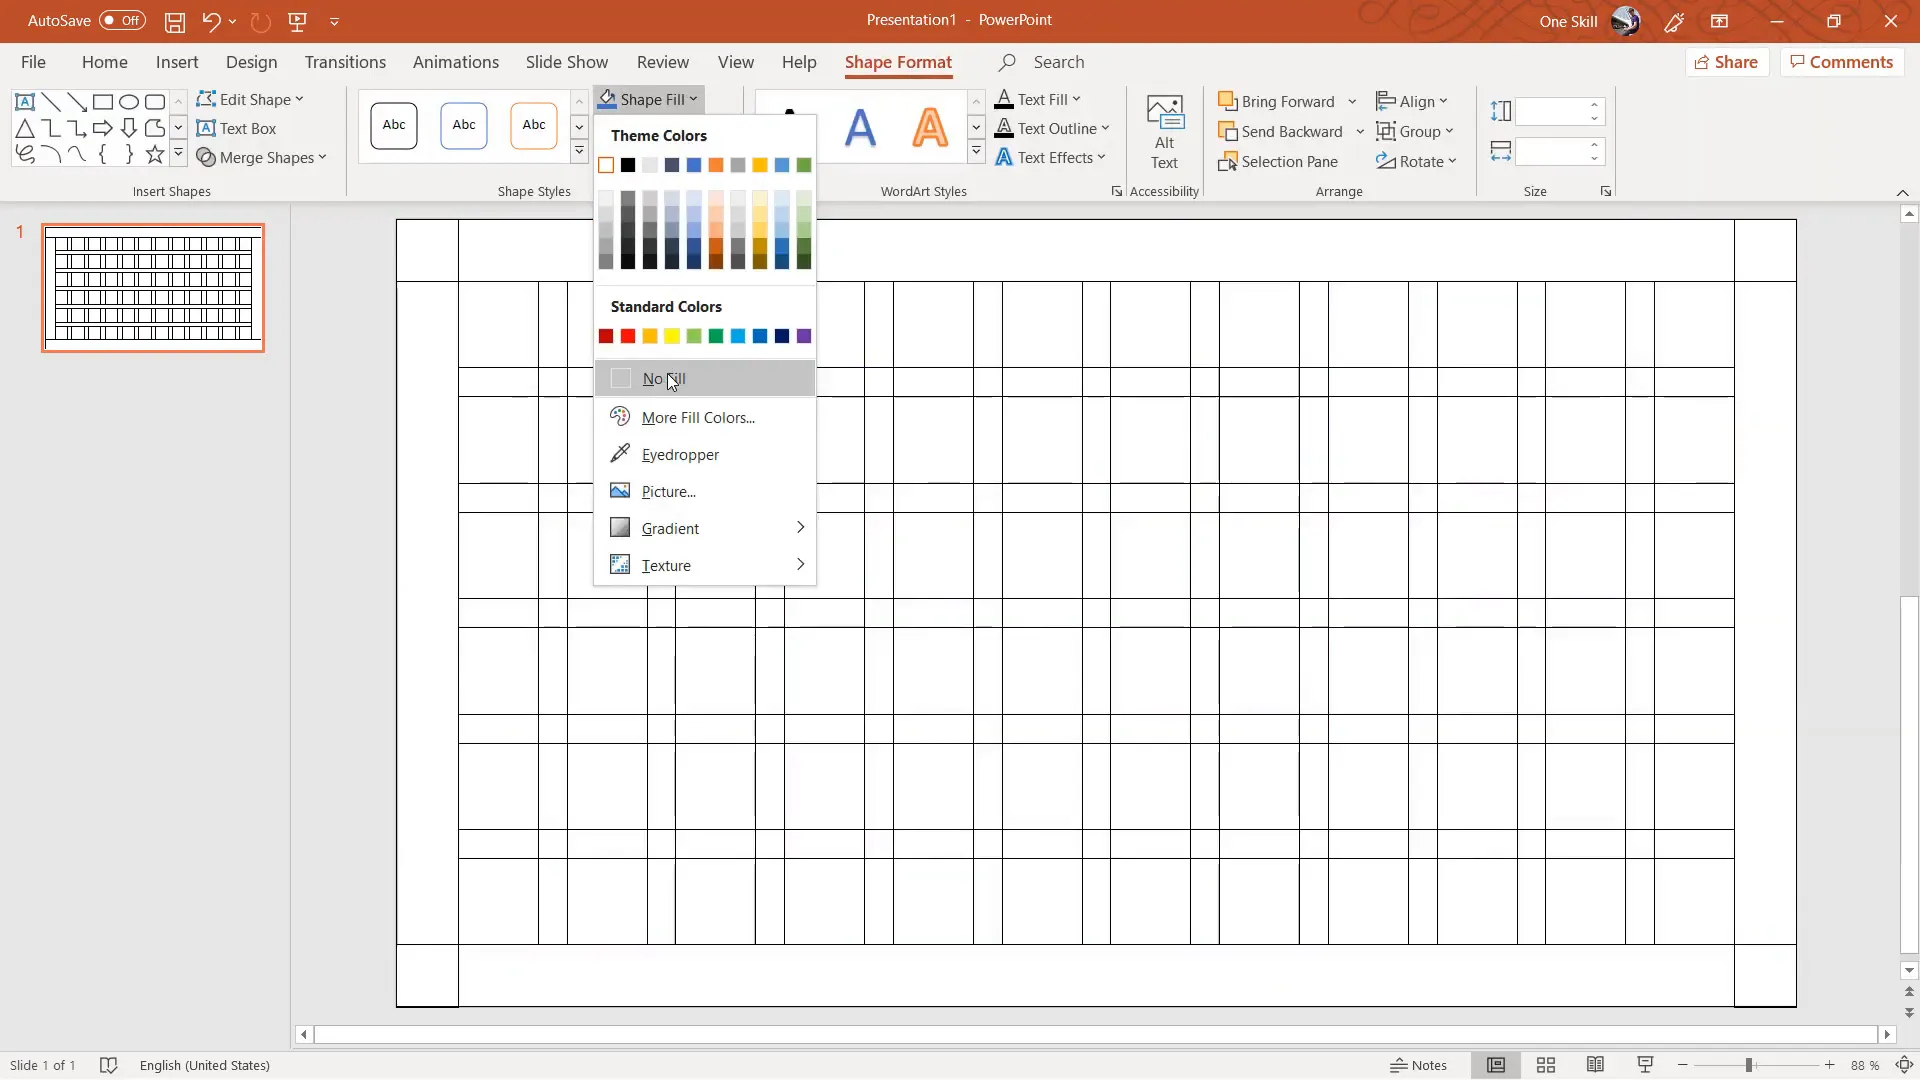1920x1080 pixels.
Task: Open More Fill Colors dialog
Action: pyautogui.click(x=705, y=418)
